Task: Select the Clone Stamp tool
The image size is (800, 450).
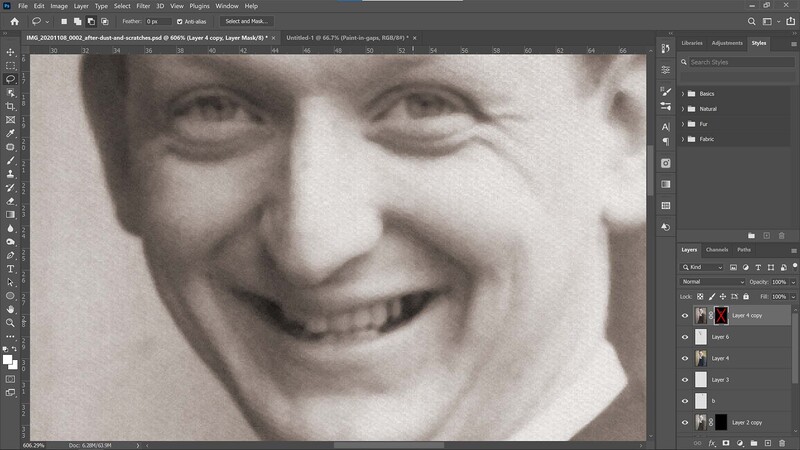Action: click(x=10, y=174)
